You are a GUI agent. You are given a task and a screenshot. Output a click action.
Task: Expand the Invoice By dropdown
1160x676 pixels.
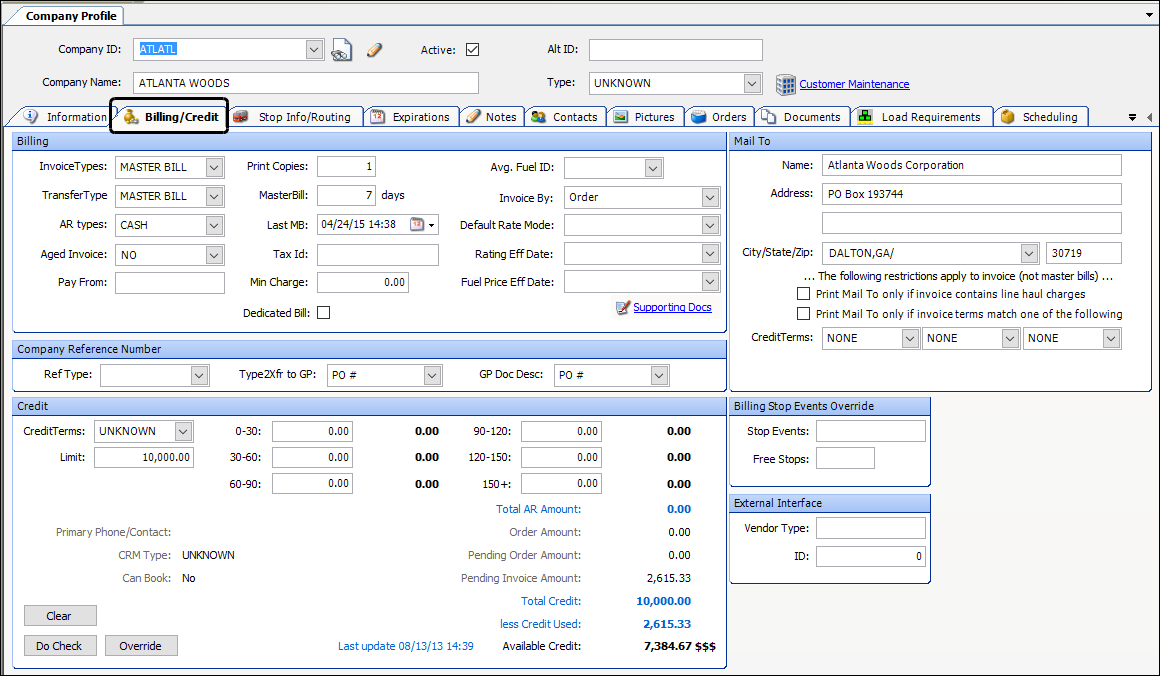(x=710, y=198)
